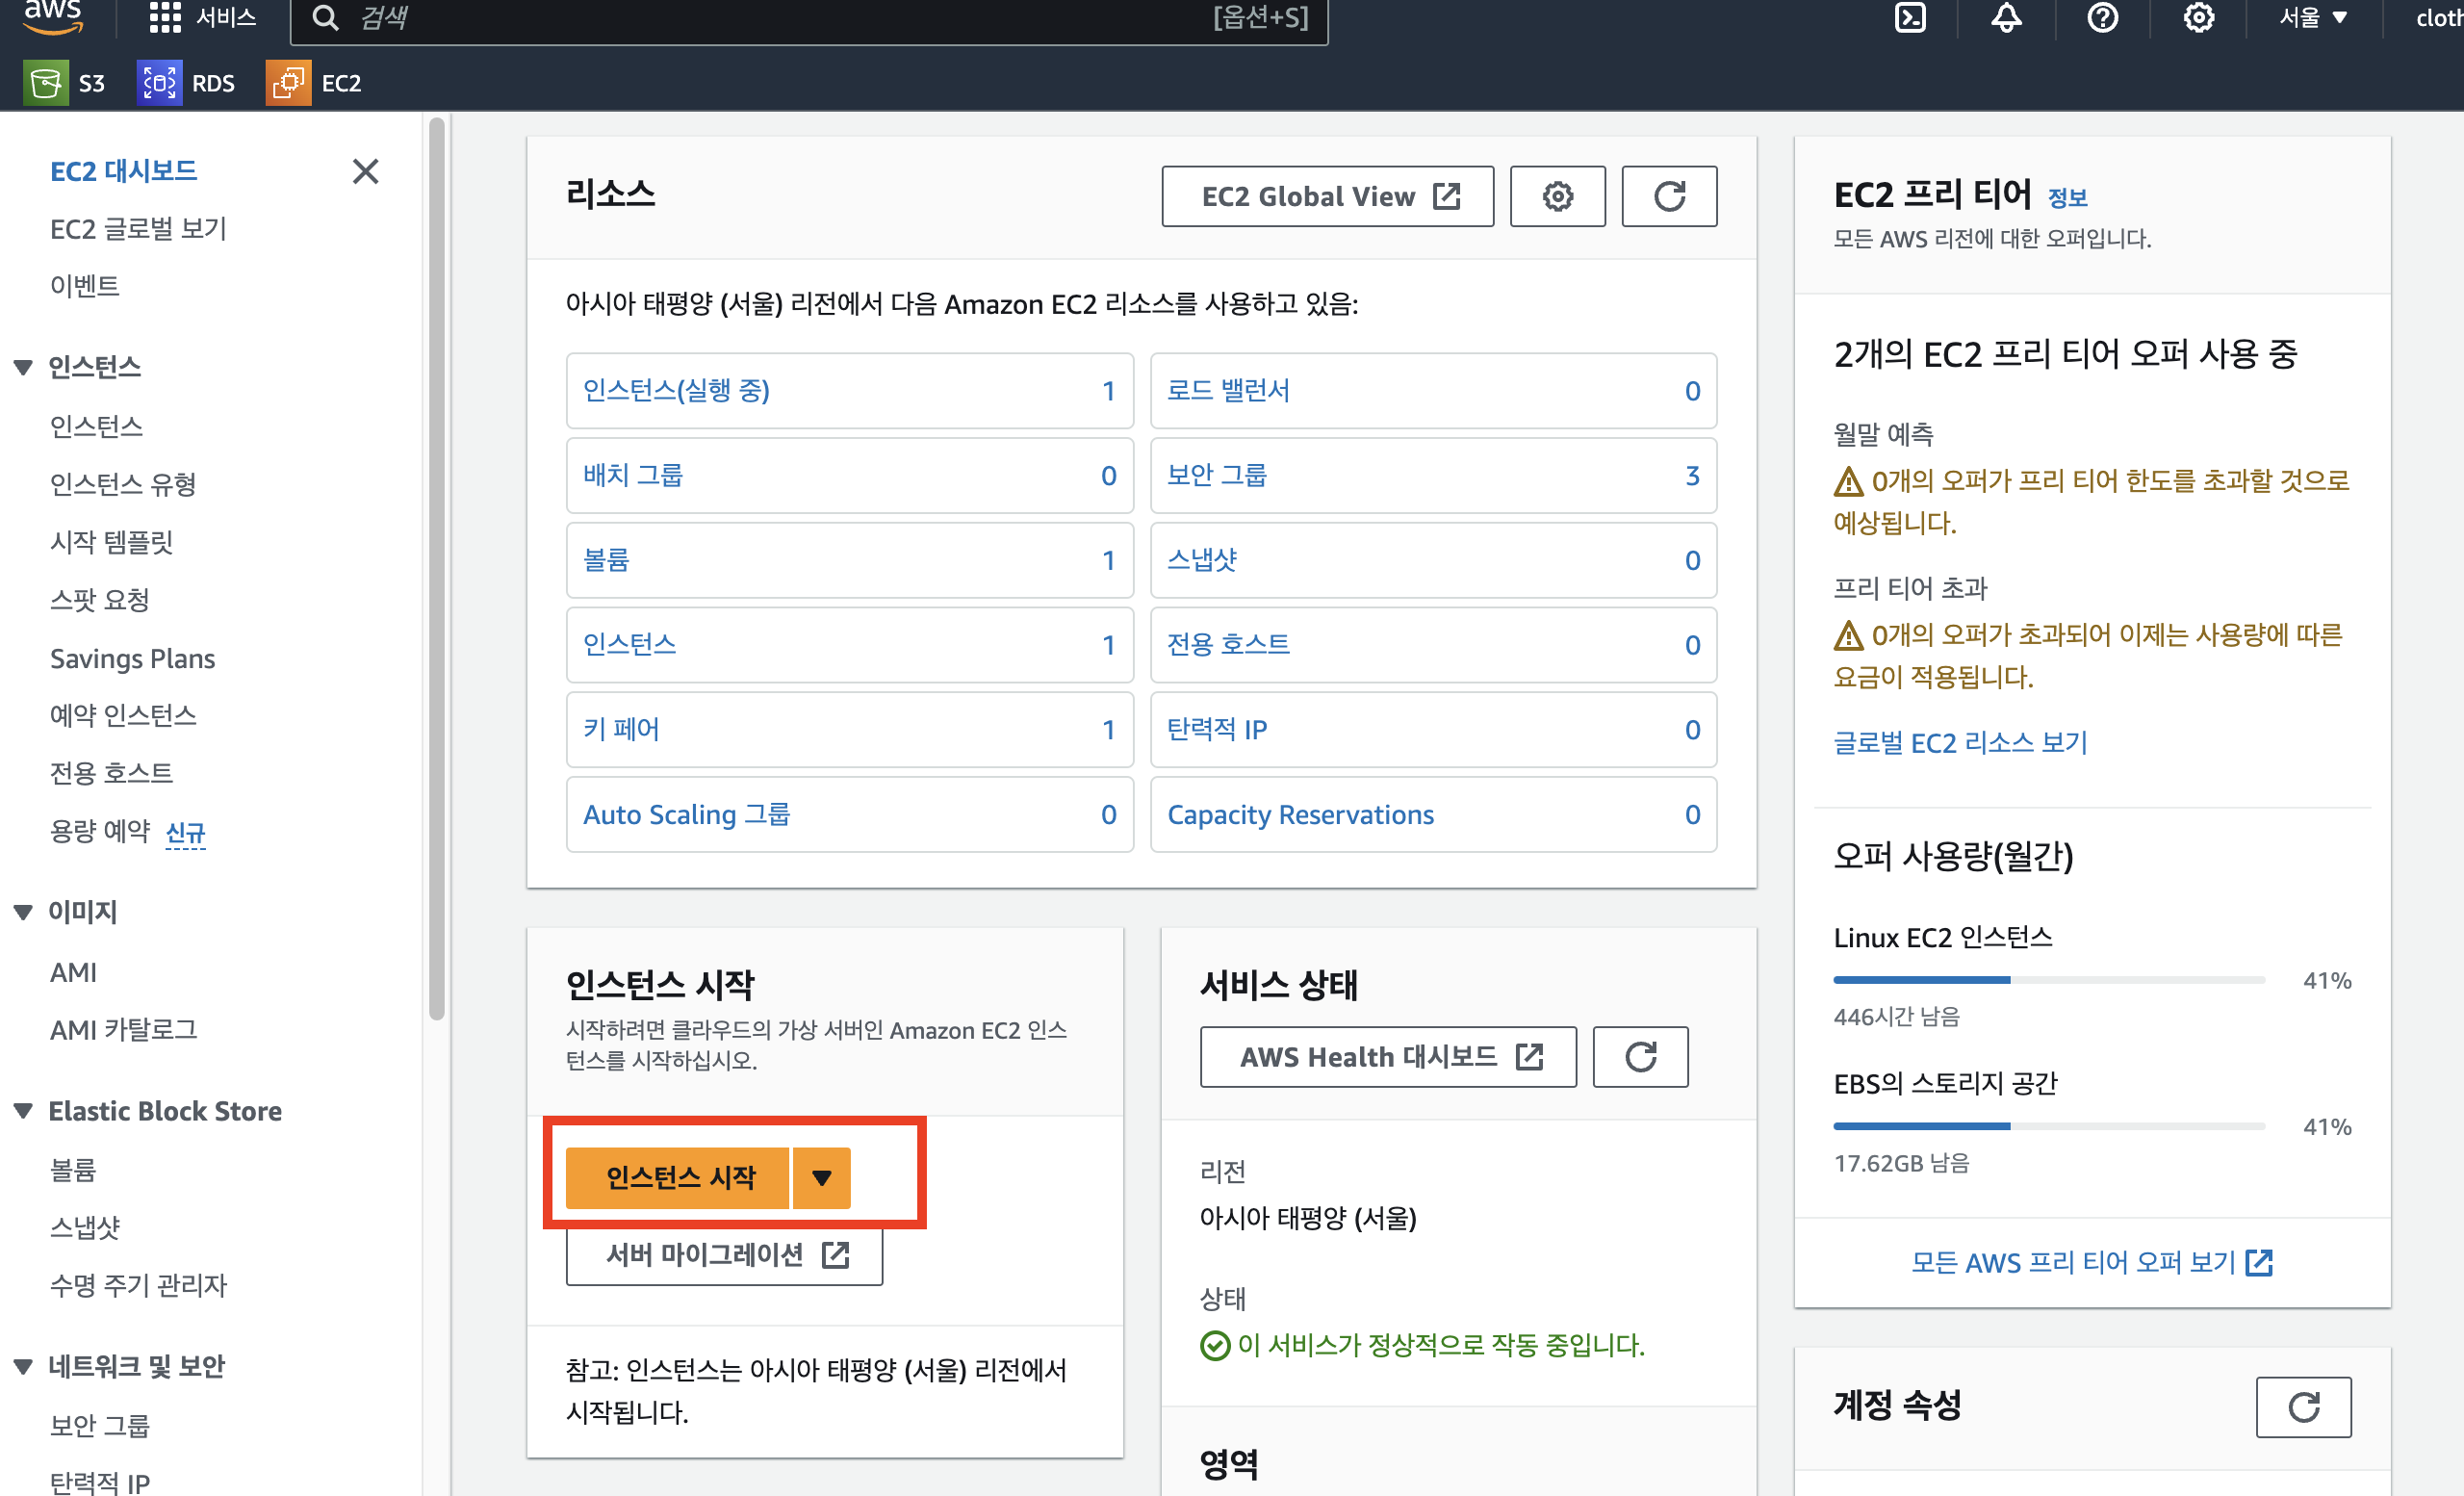Click 모든 AWS 프리 티어 오퍼 보기 link
The width and height of the screenshot is (2464, 1496).
coord(2092,1262)
